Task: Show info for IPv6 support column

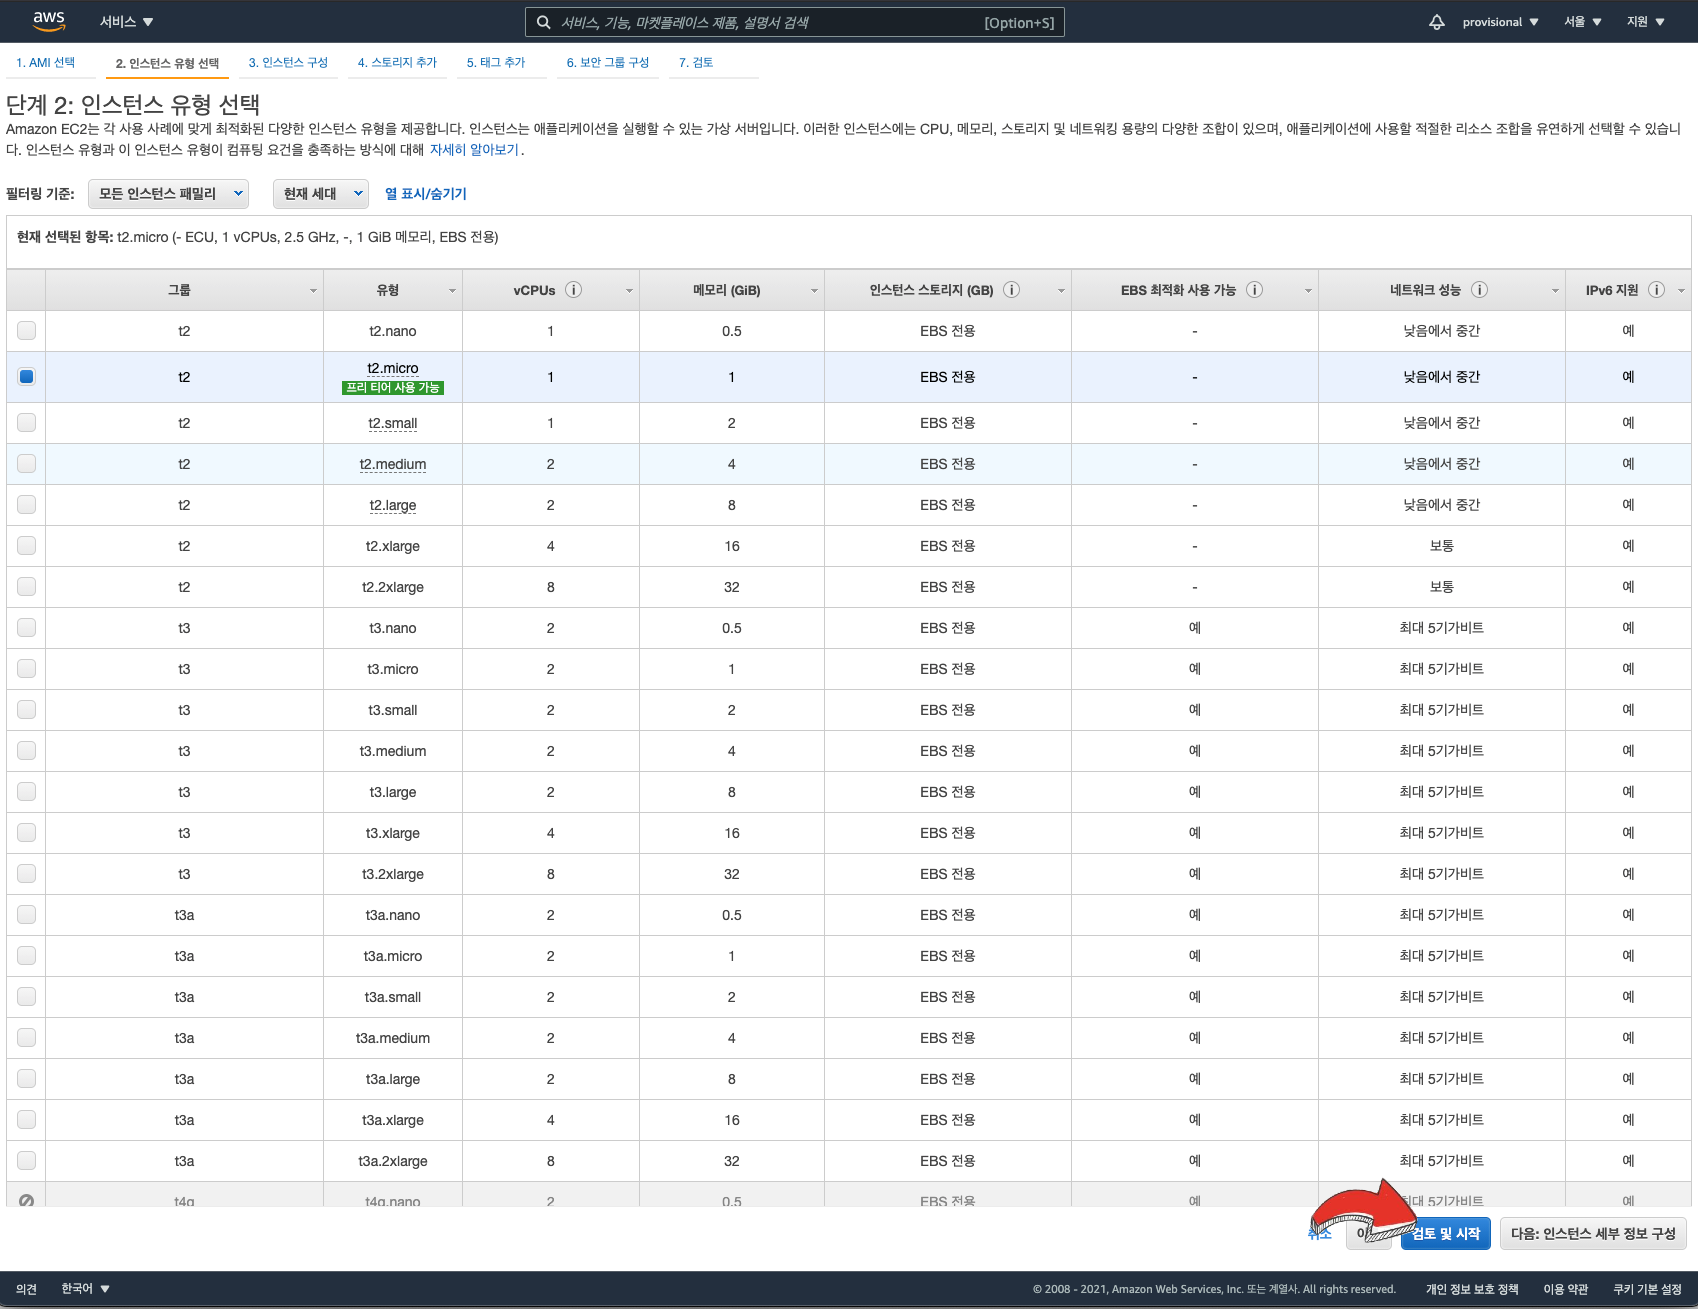Action: [x=1656, y=290]
